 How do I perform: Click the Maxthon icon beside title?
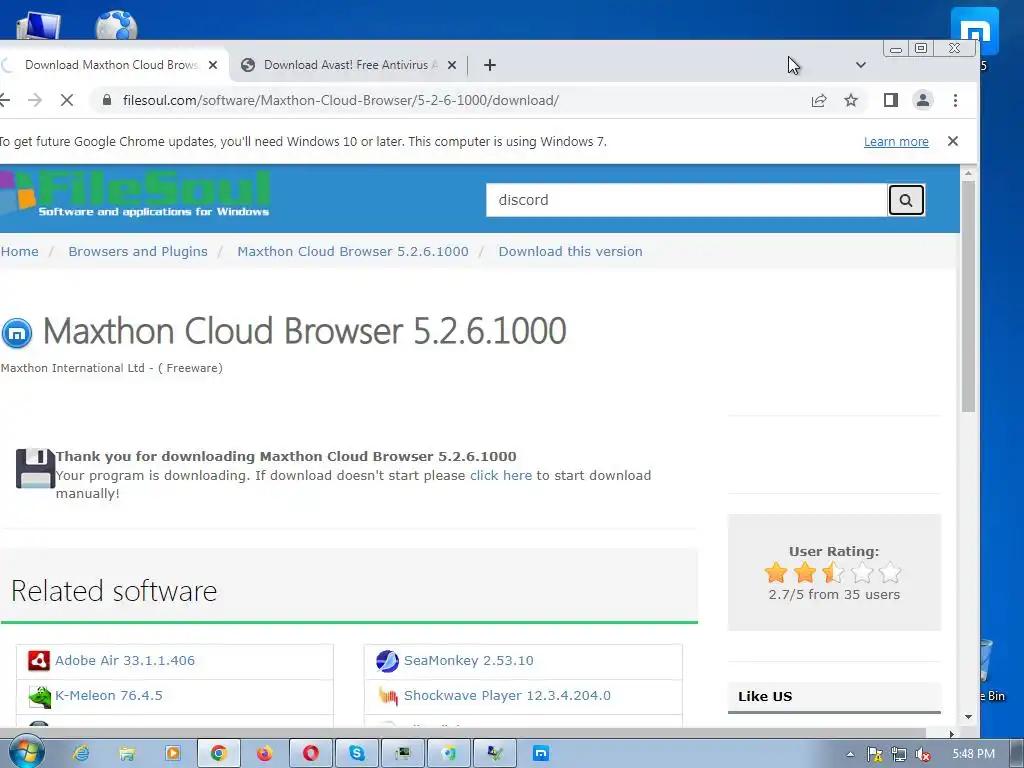coord(17,333)
